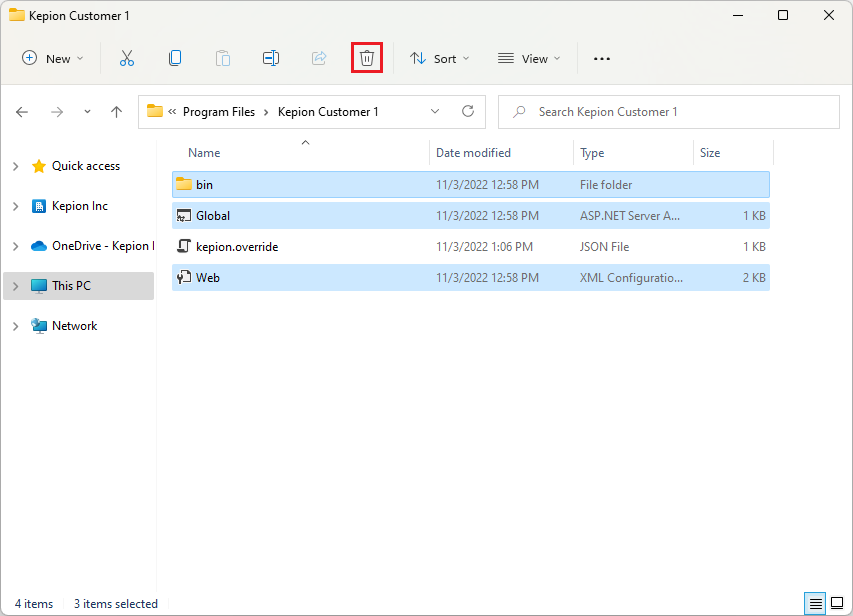
Task: Click the Rename icon in toolbar
Action: point(271,58)
